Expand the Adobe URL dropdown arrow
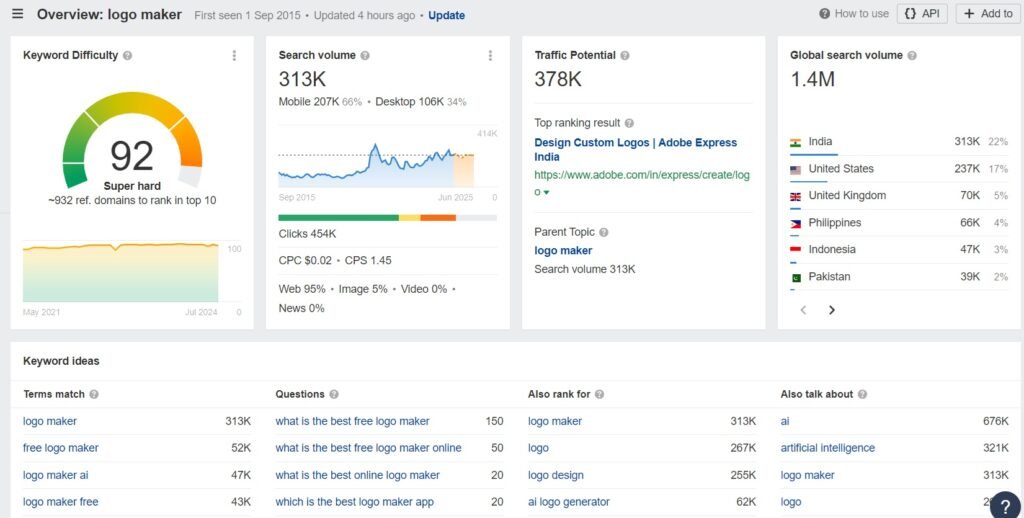 546,192
